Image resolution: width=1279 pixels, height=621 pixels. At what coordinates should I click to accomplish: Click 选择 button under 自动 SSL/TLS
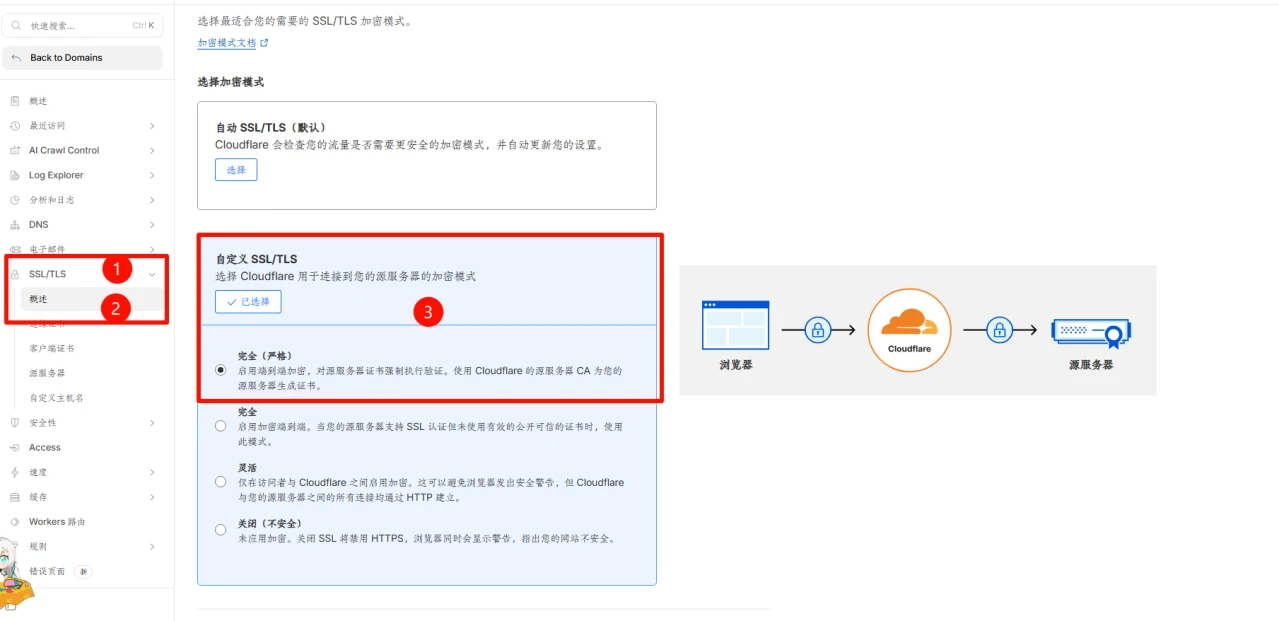[x=236, y=170]
